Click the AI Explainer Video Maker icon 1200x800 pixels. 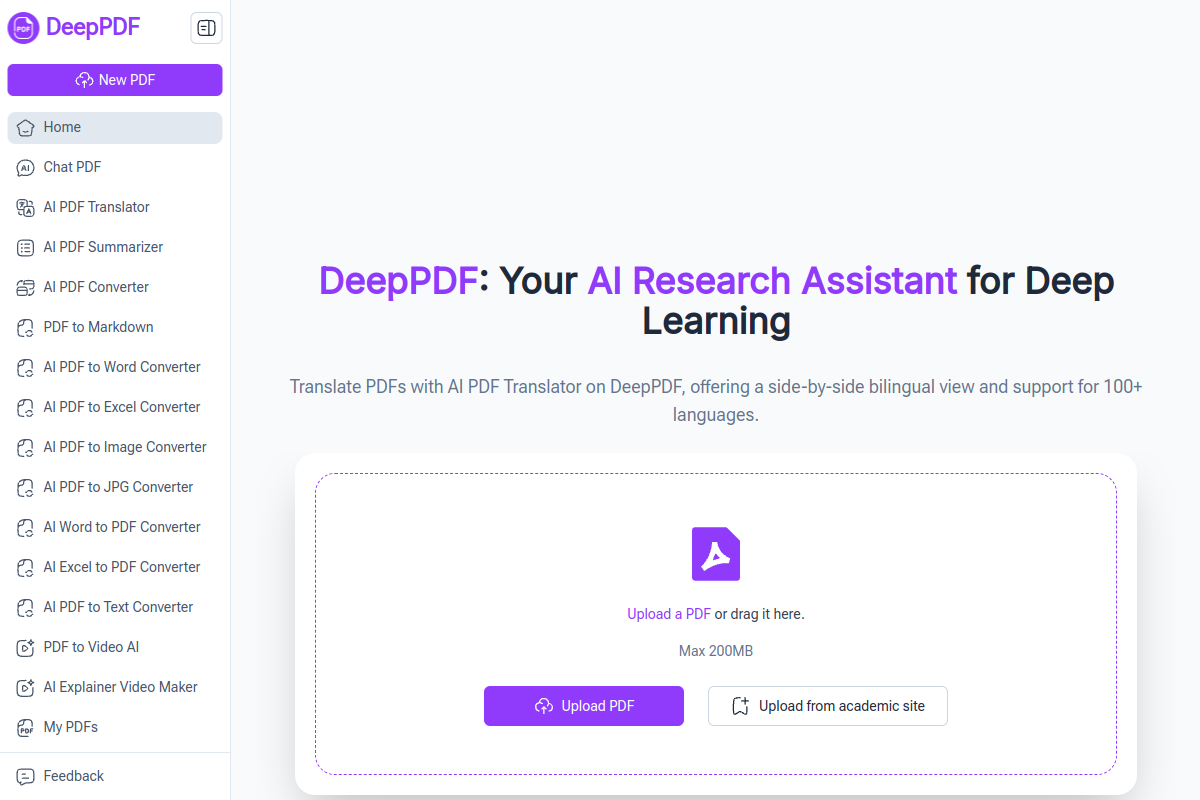pyautogui.click(x=26, y=688)
